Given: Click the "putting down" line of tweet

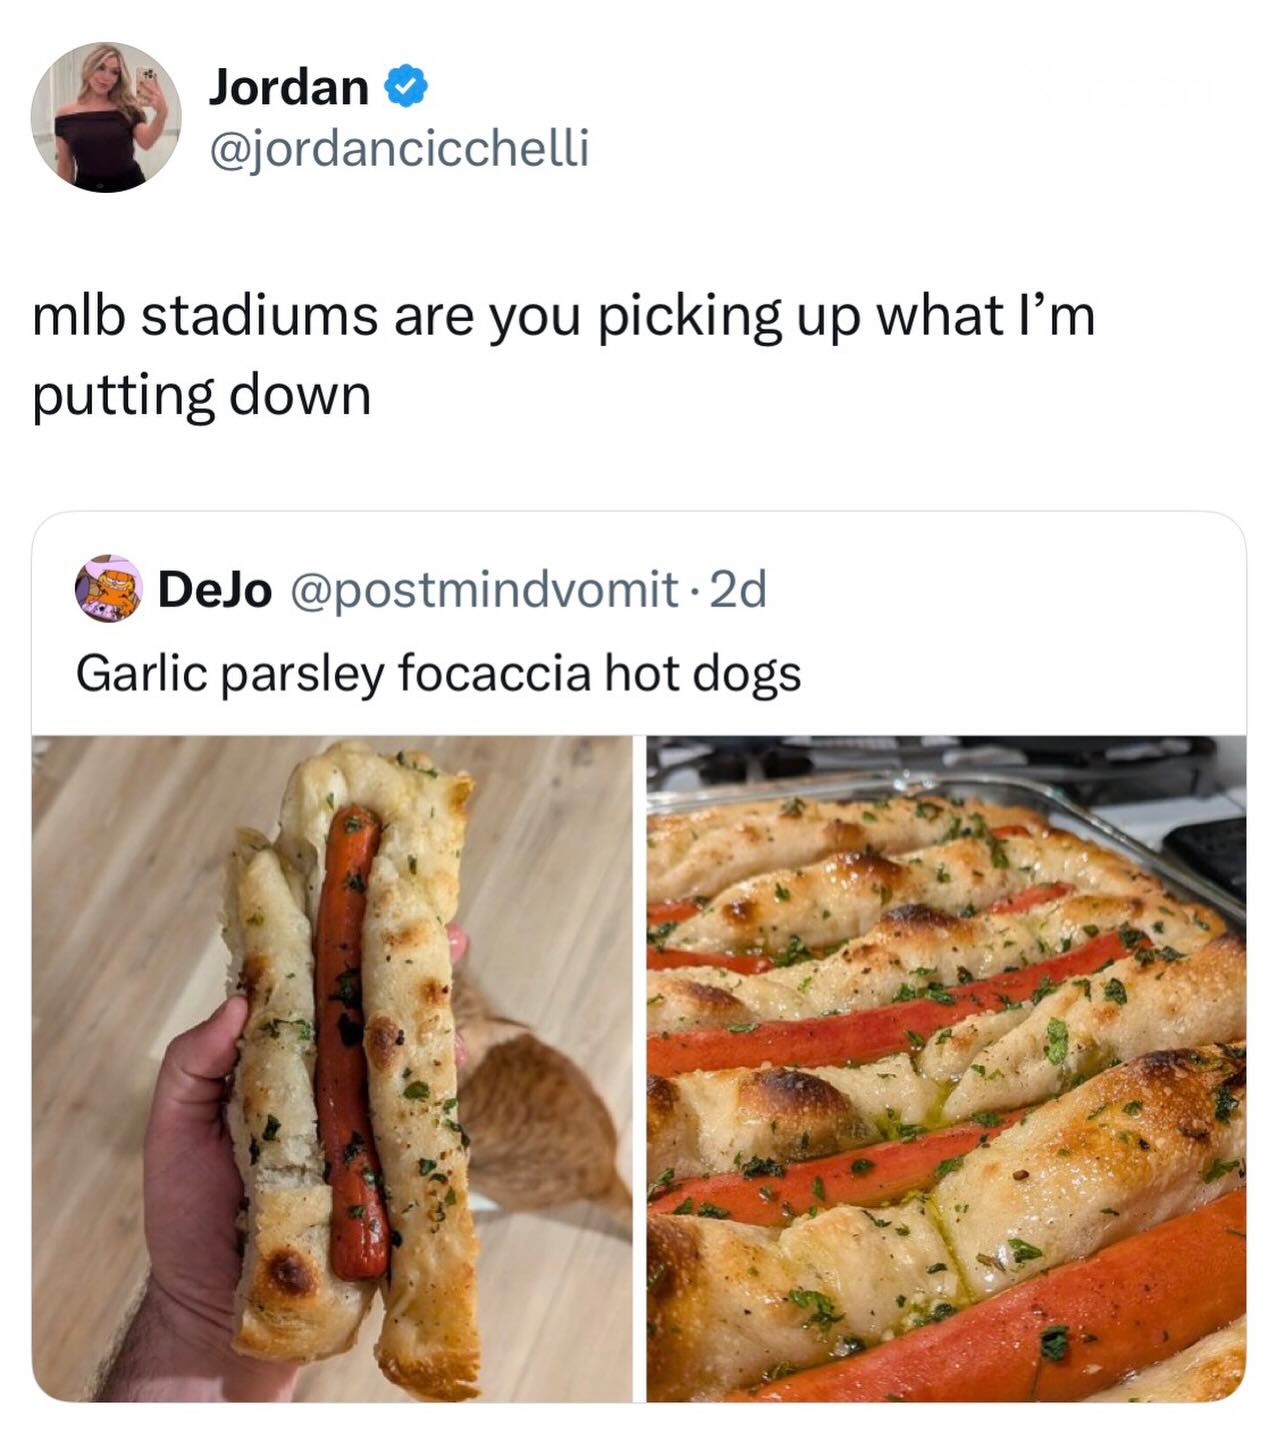Looking at the screenshot, I should (x=202, y=395).
